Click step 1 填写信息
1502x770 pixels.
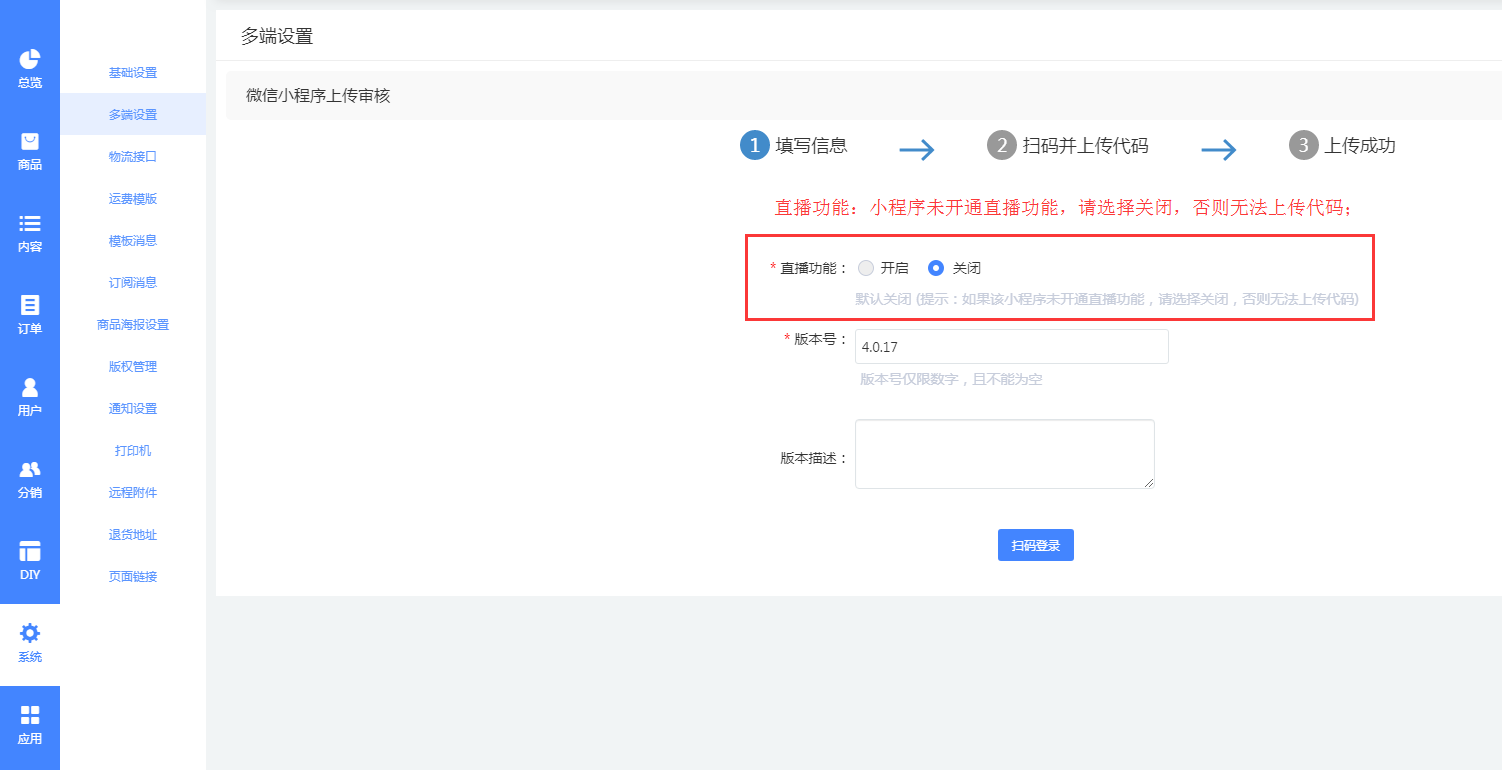[794, 146]
